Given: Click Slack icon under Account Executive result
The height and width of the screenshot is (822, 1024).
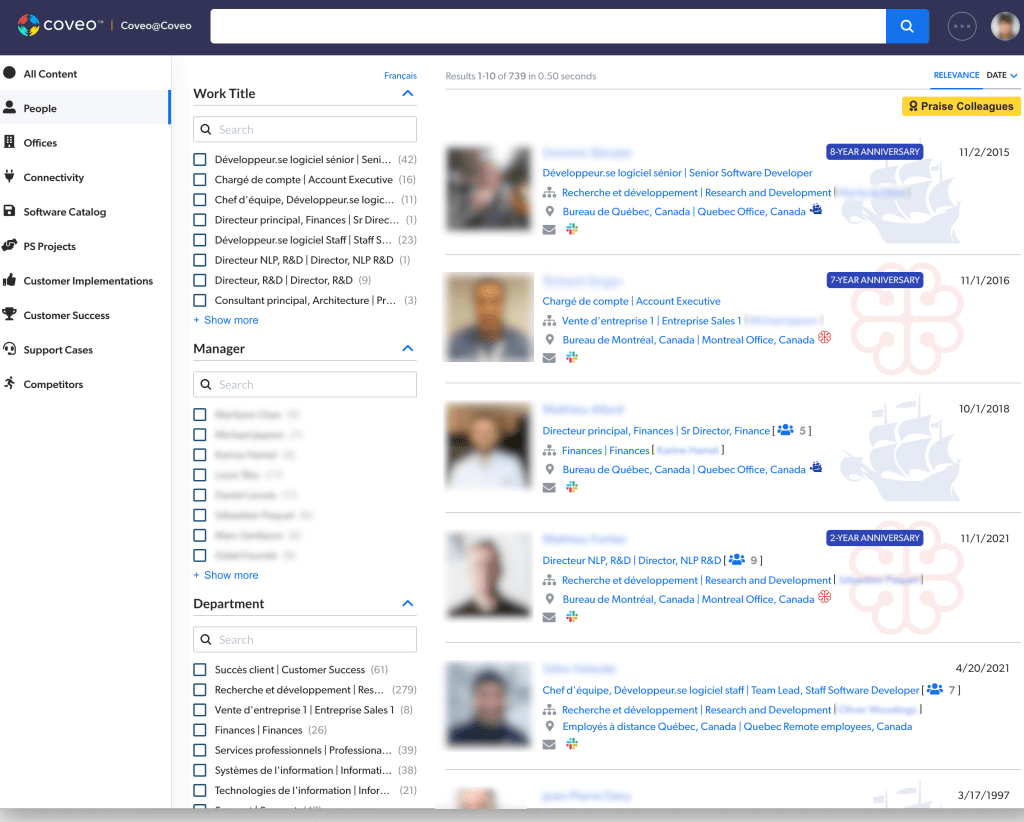Looking at the screenshot, I should pos(572,358).
